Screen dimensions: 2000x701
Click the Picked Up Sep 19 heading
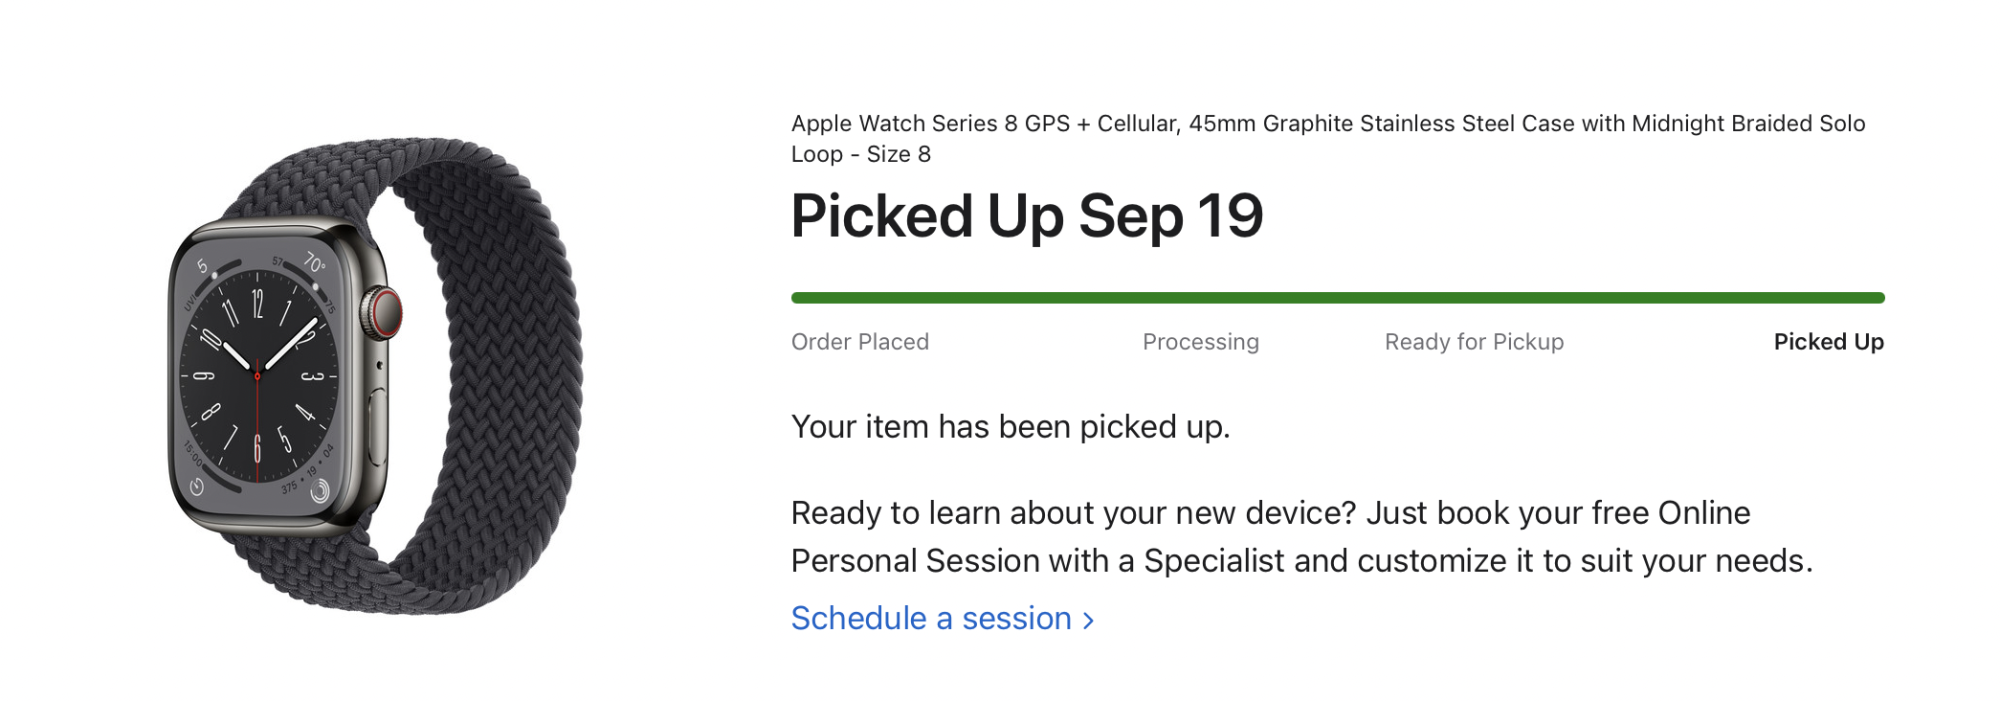click(1027, 216)
